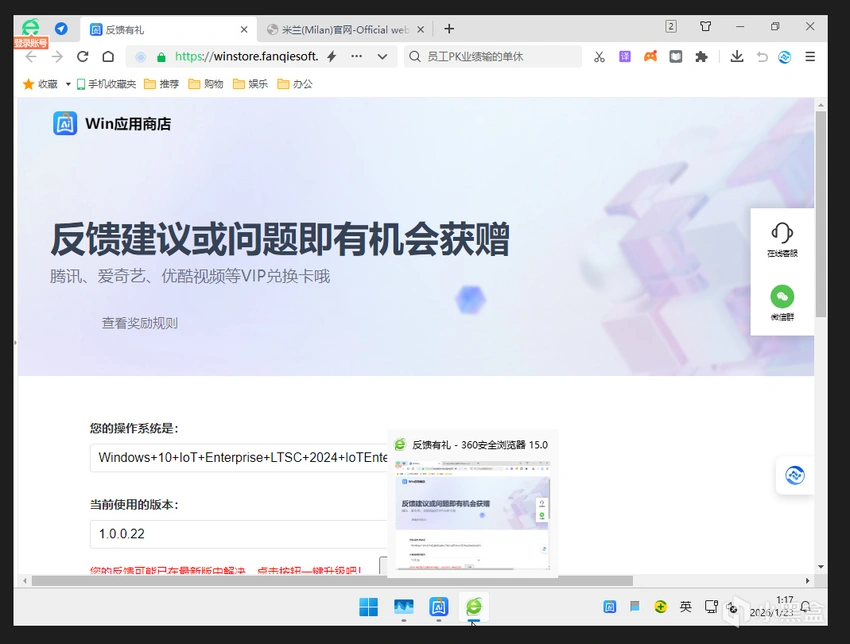Open the 手机收藏夹 bookmark item
The image size is (850, 644).
point(106,84)
